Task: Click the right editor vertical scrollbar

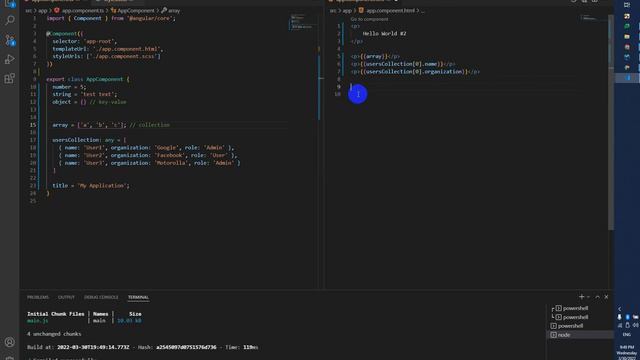Action: (611, 122)
